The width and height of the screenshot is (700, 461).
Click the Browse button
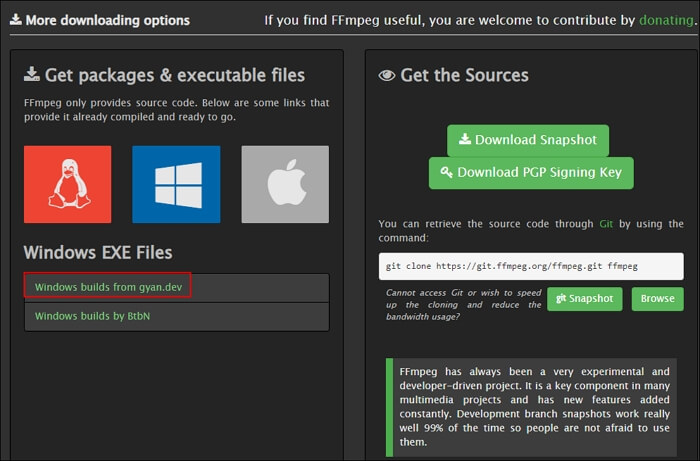coord(658,299)
